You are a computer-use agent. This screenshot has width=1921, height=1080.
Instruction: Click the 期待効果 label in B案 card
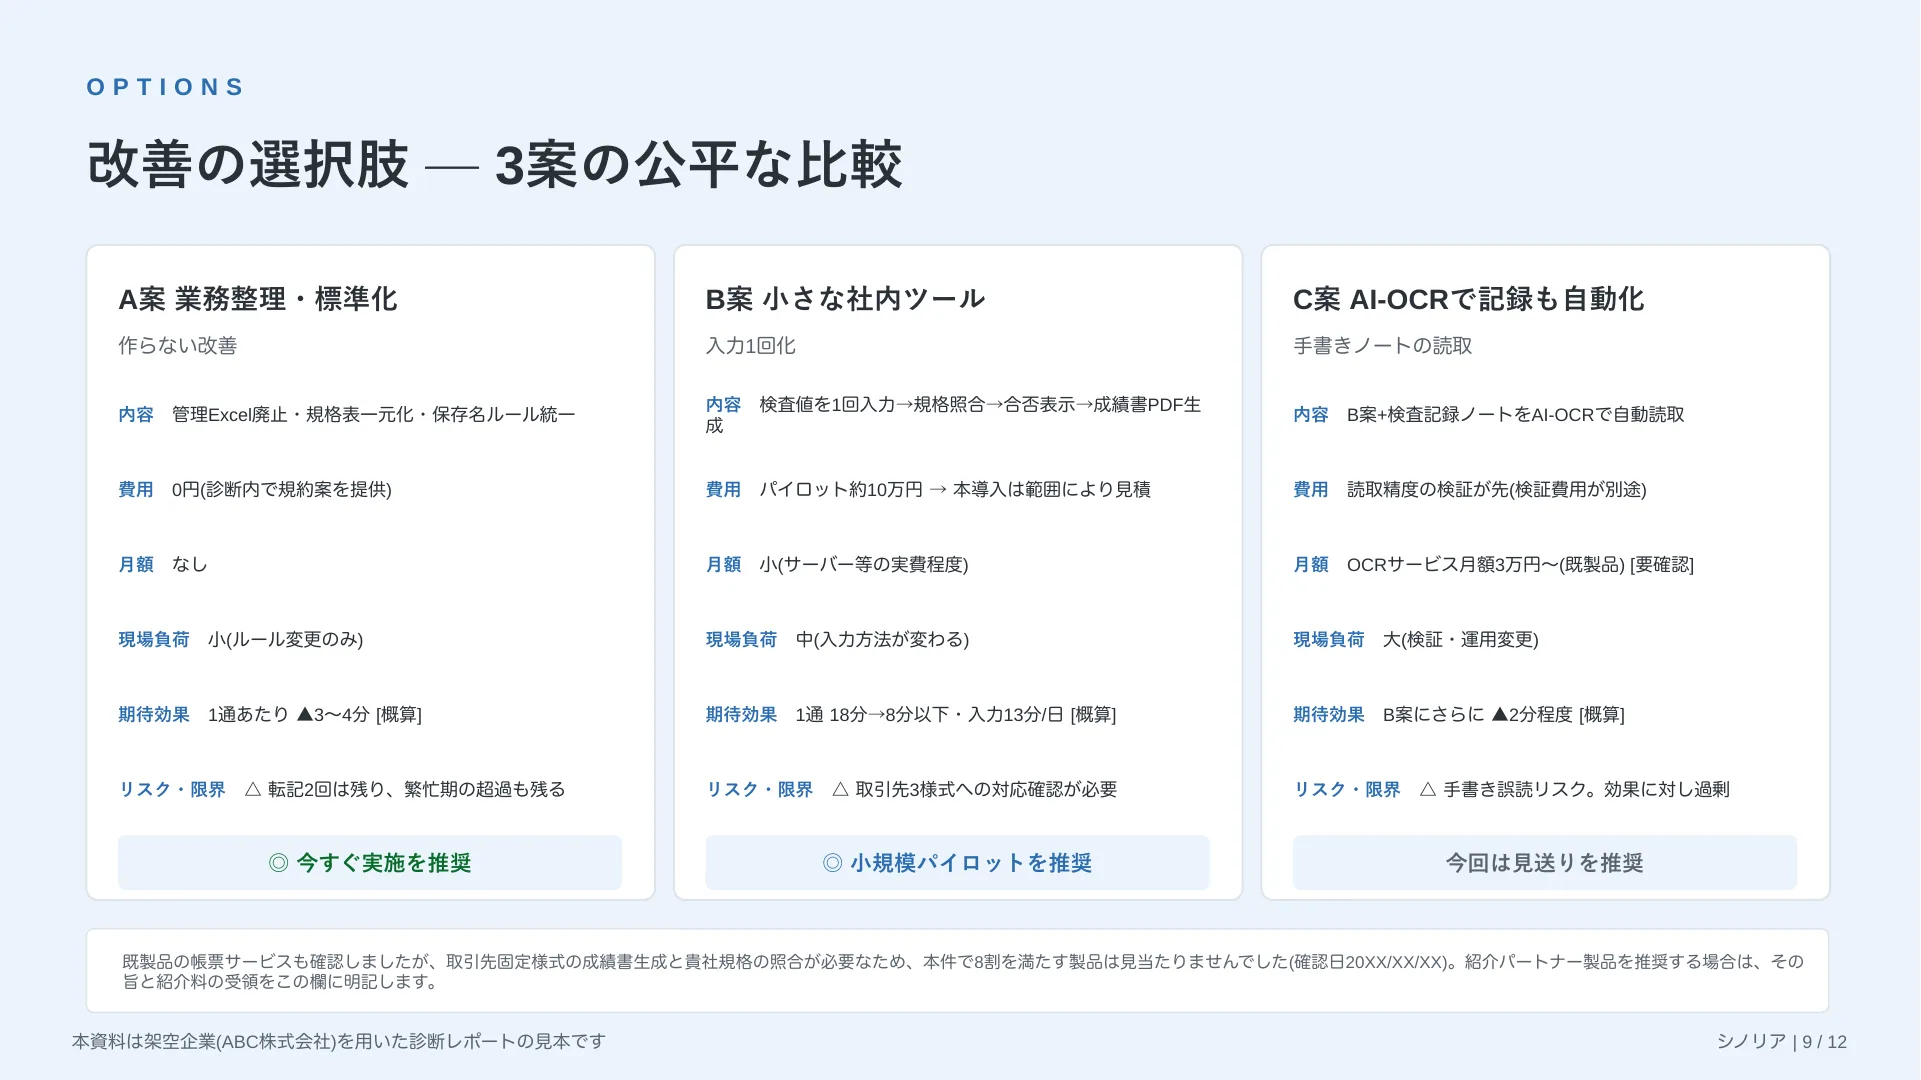[741, 714]
